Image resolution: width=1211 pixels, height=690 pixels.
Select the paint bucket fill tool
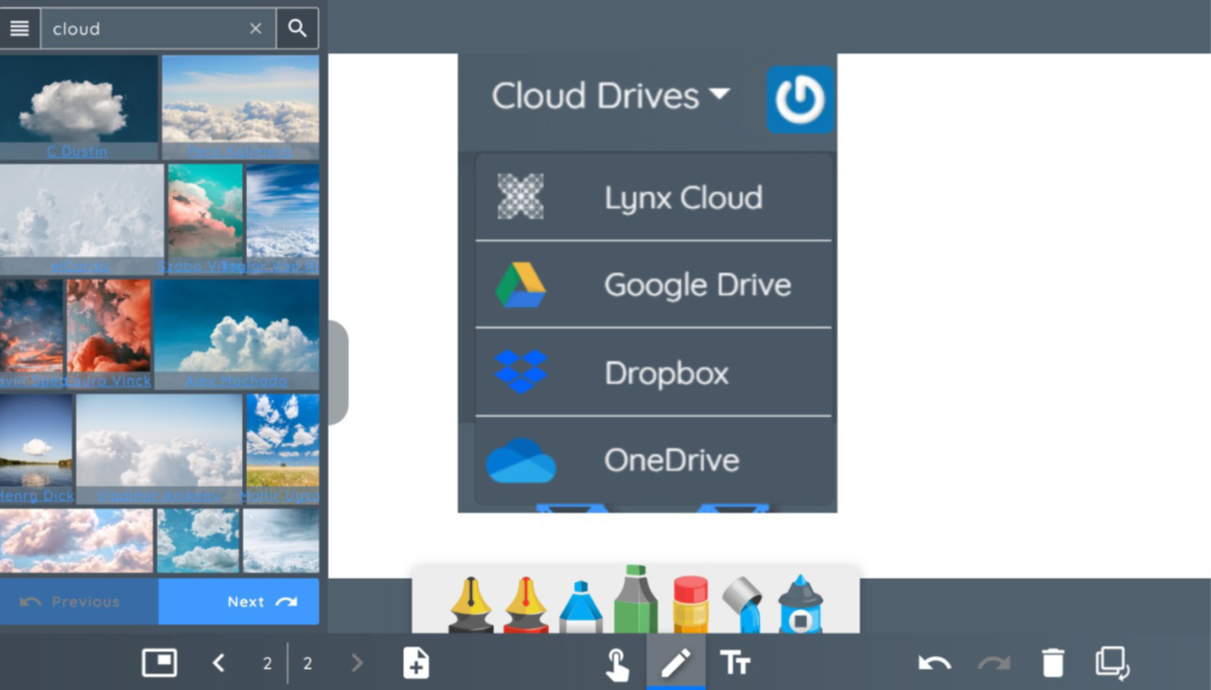coord(743,604)
